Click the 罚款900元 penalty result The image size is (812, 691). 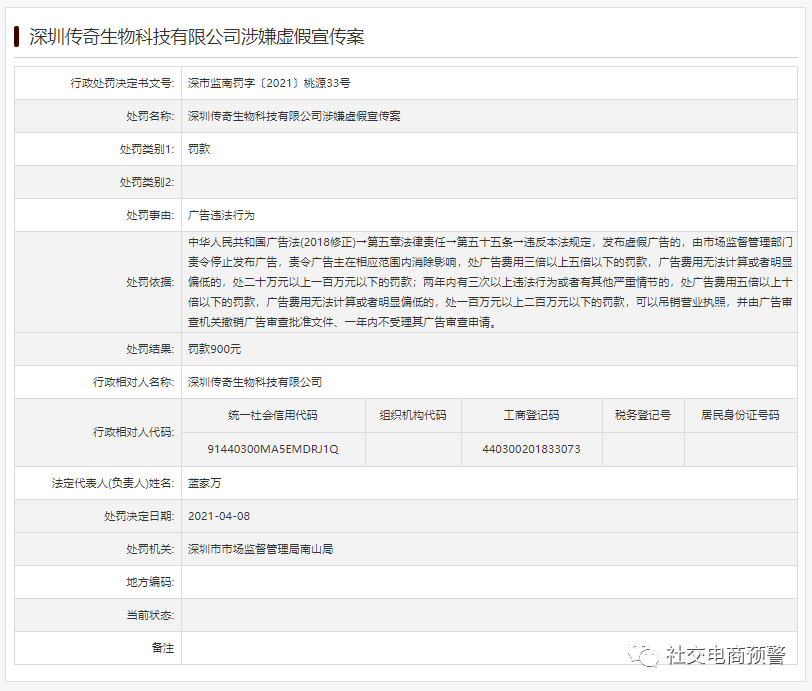pyautogui.click(x=214, y=349)
